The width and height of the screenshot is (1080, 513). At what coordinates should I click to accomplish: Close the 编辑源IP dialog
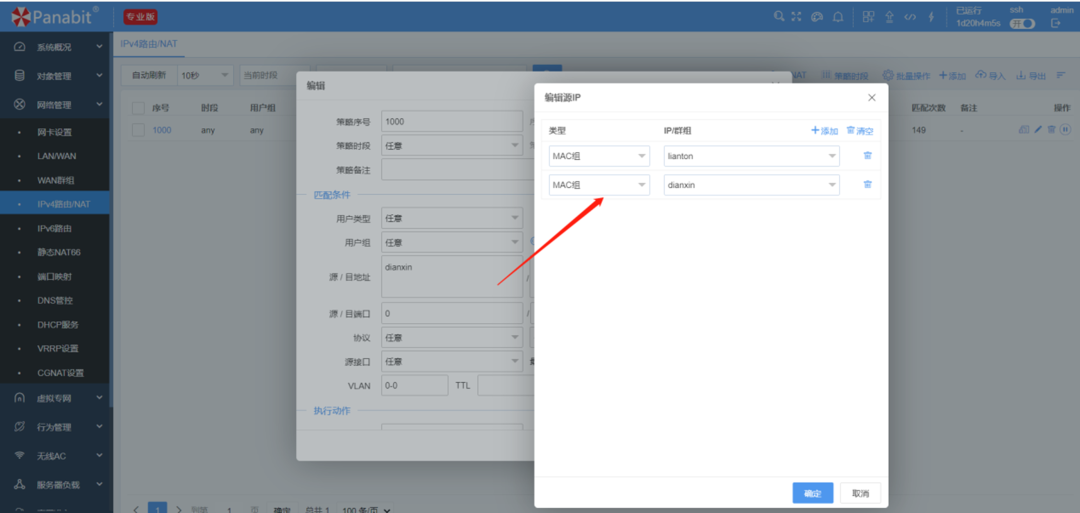871,98
